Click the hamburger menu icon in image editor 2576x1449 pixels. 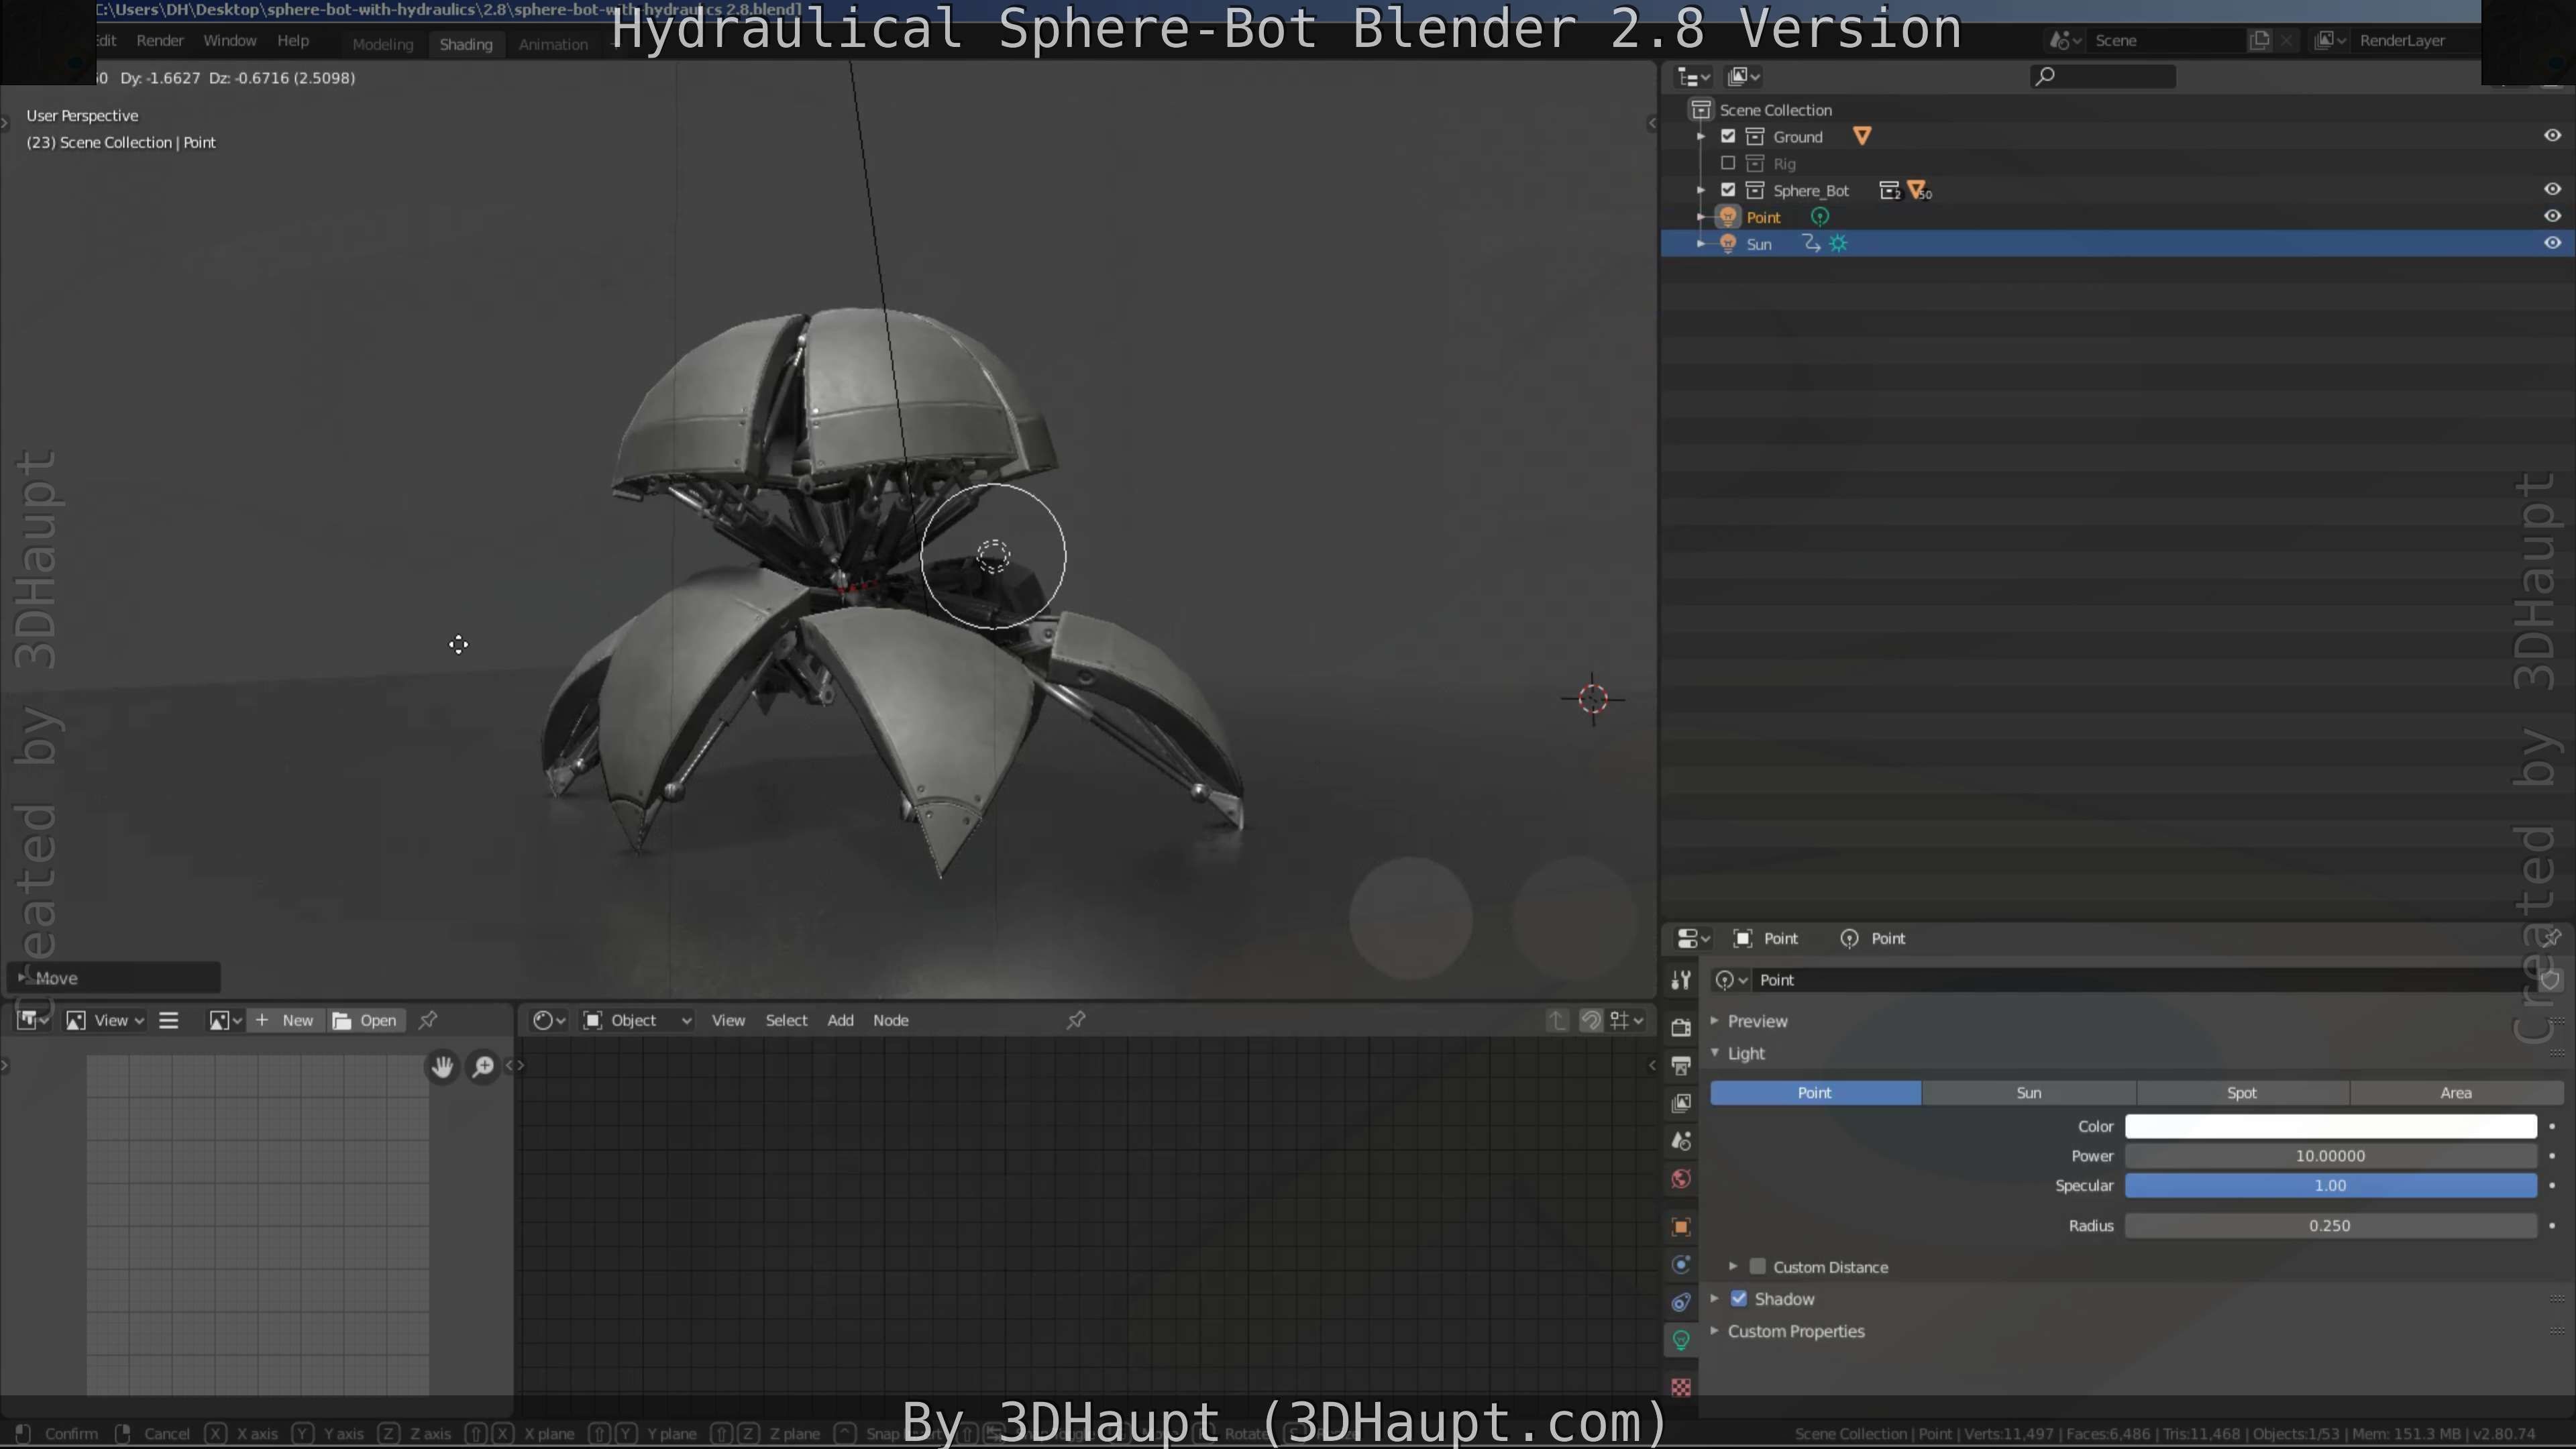tap(169, 1020)
